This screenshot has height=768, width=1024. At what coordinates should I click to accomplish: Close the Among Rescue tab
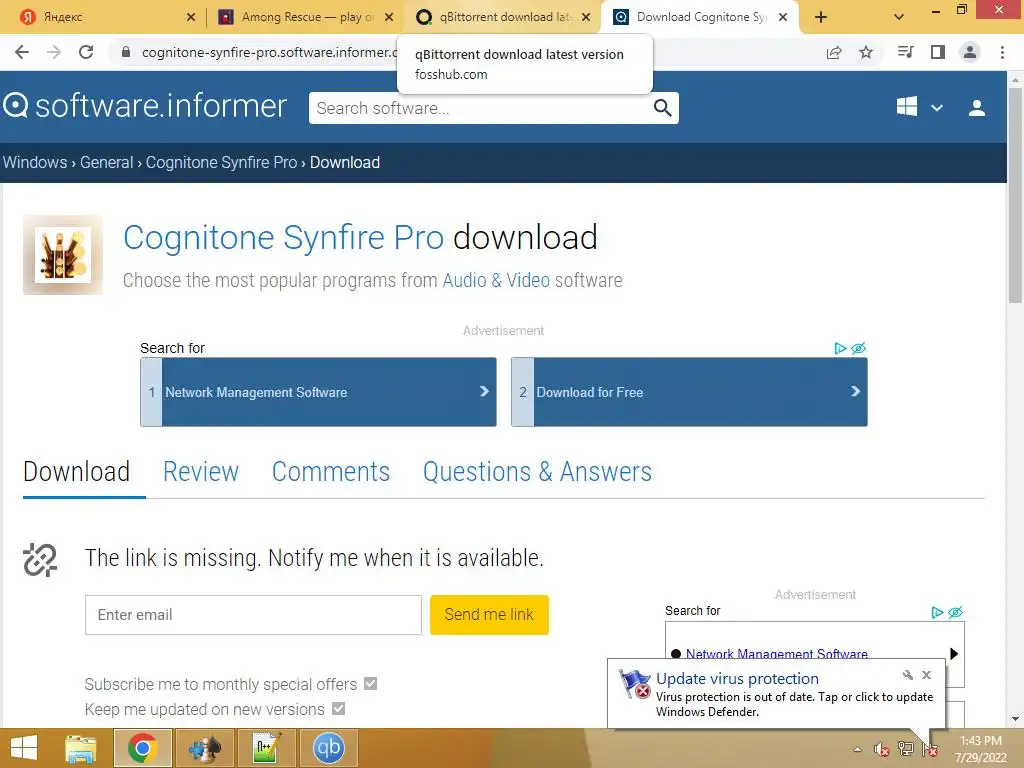[x=389, y=17]
